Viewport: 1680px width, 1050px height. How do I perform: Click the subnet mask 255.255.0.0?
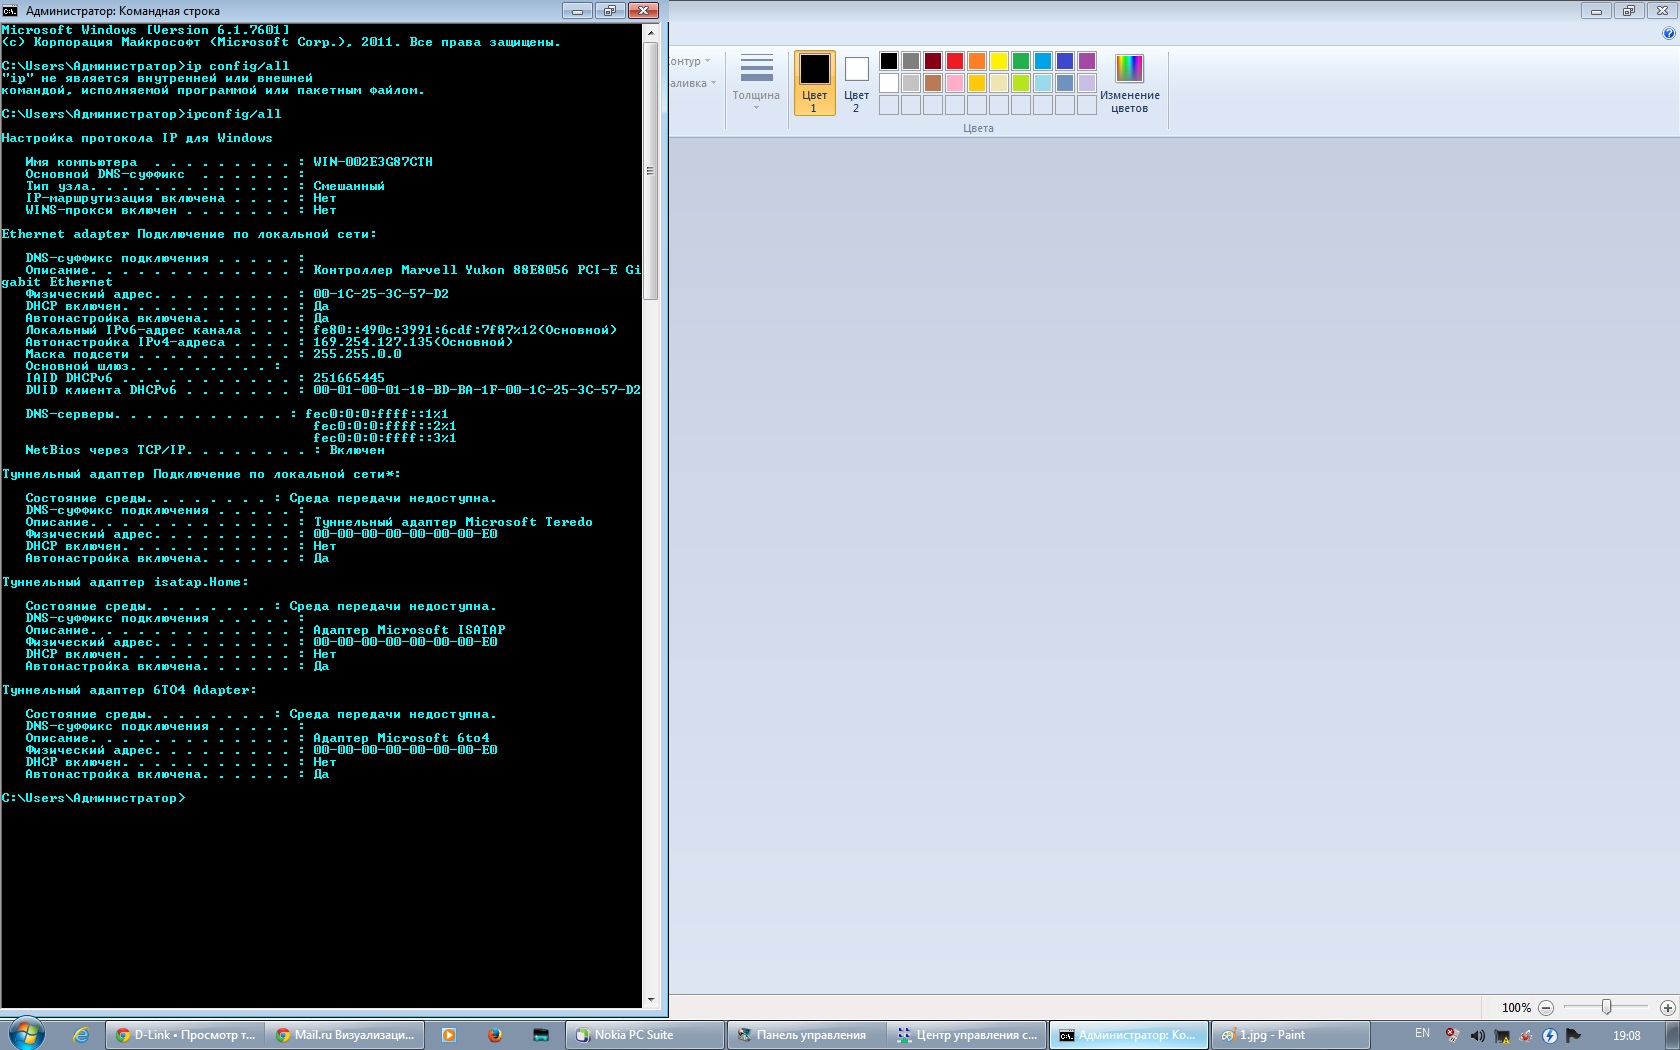(x=357, y=354)
